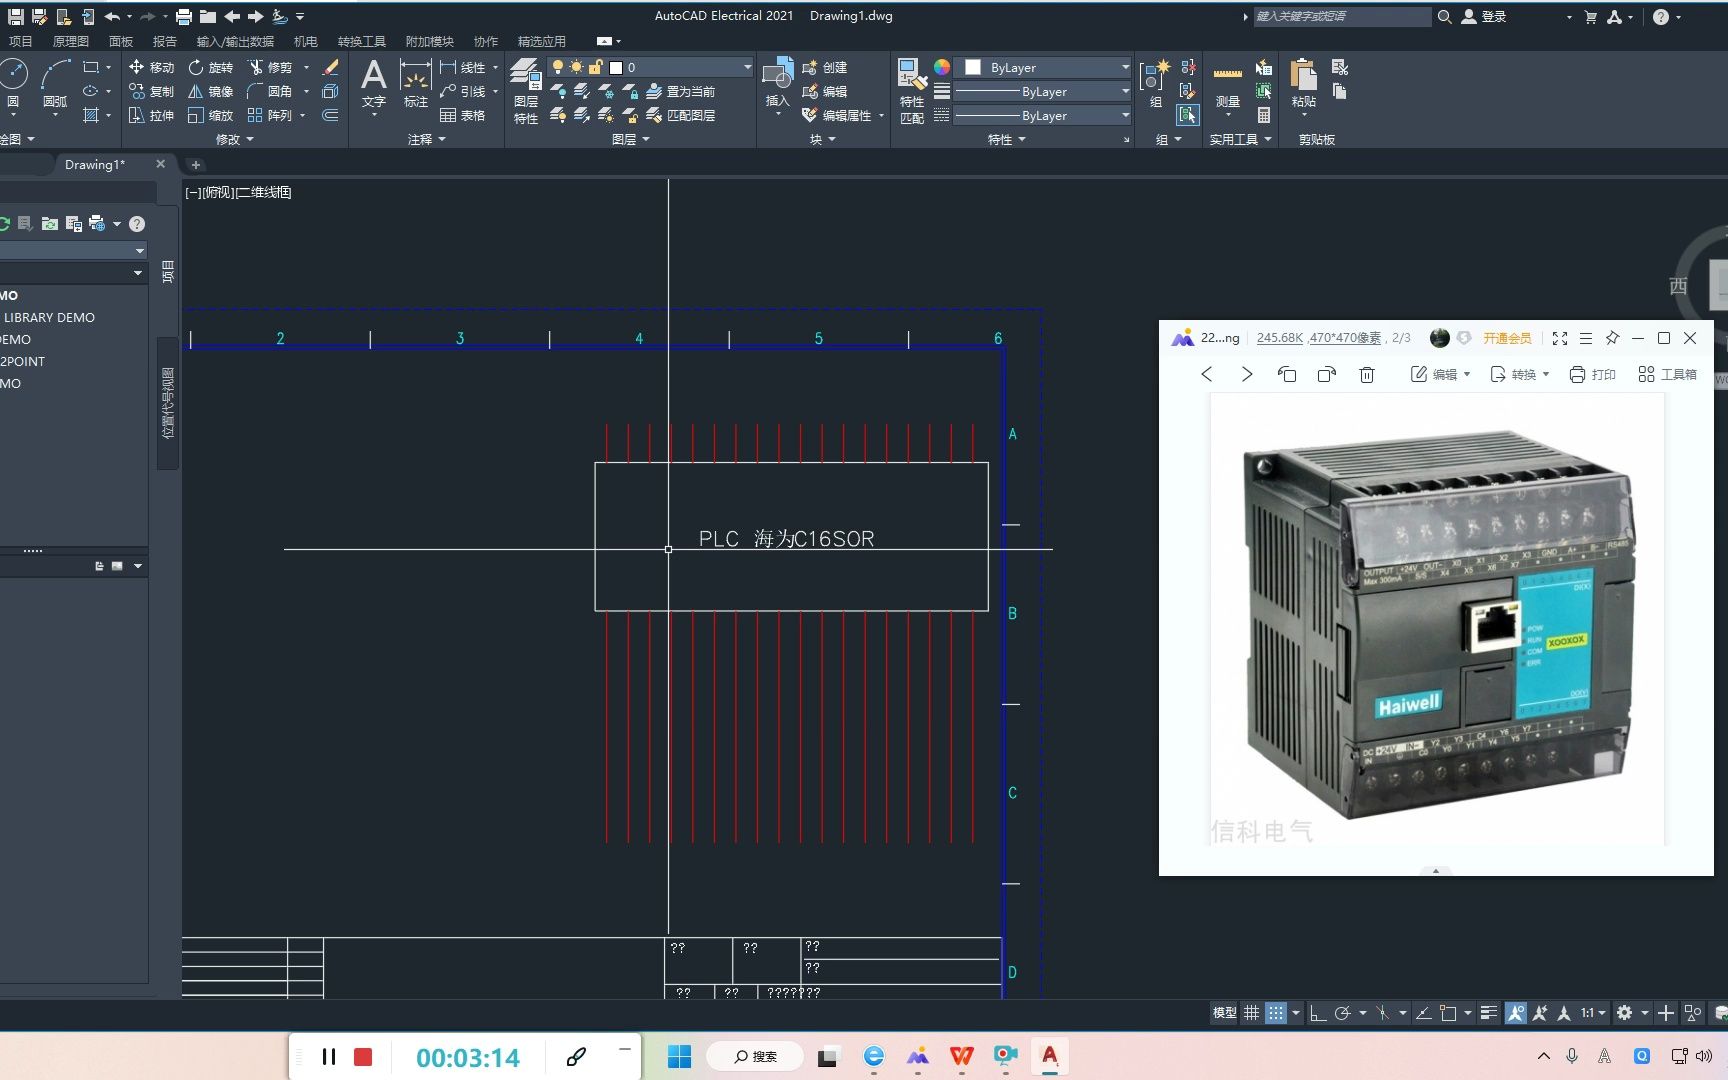Open the Dimension (标注) tool
Viewport: 1728px width, 1080px height.
[x=415, y=84]
